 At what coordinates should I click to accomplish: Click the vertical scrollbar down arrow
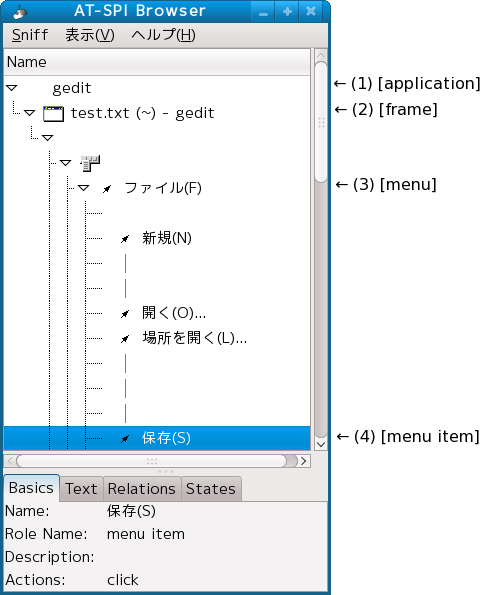[x=321, y=444]
